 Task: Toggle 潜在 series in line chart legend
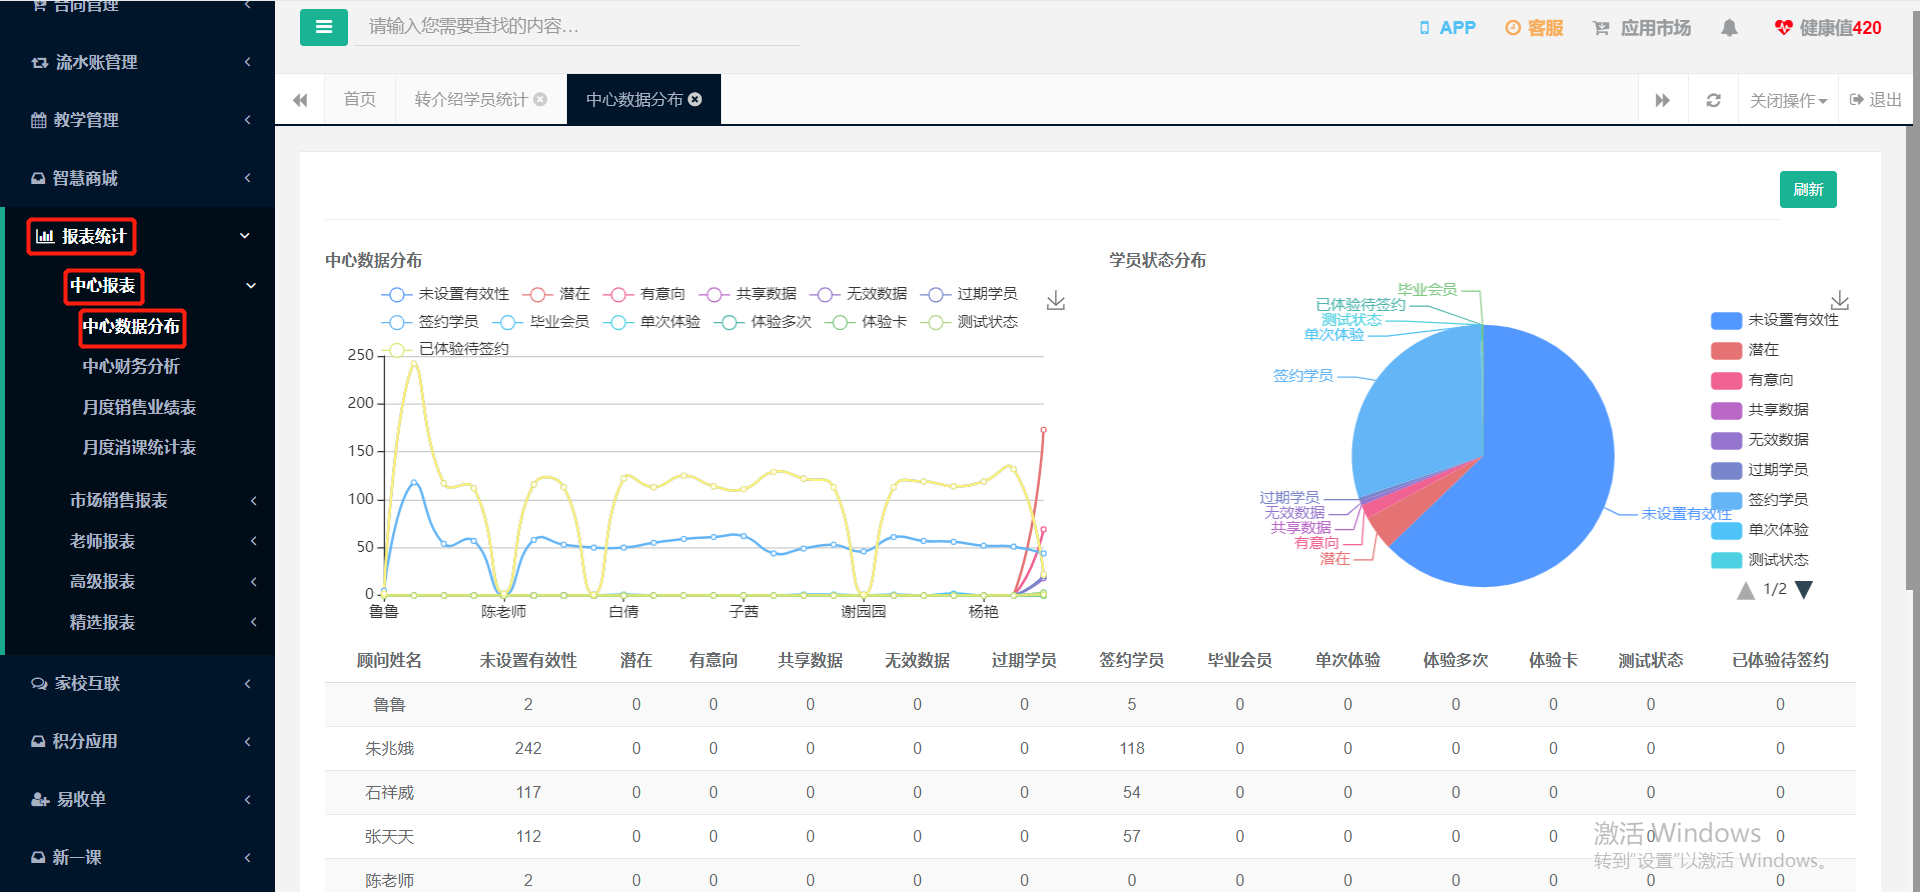coord(557,294)
